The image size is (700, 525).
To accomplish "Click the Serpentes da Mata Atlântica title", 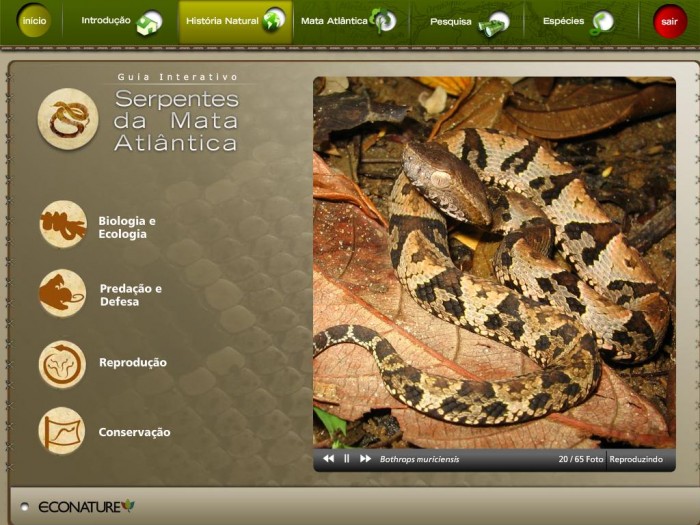I will coord(176,121).
